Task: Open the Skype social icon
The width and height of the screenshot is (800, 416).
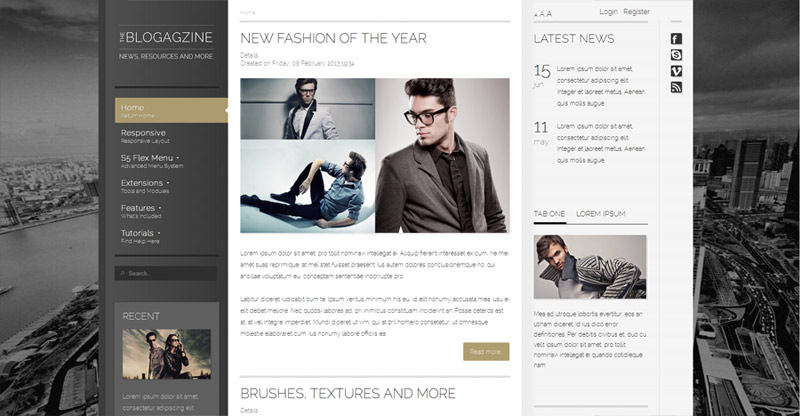Action: [x=676, y=55]
